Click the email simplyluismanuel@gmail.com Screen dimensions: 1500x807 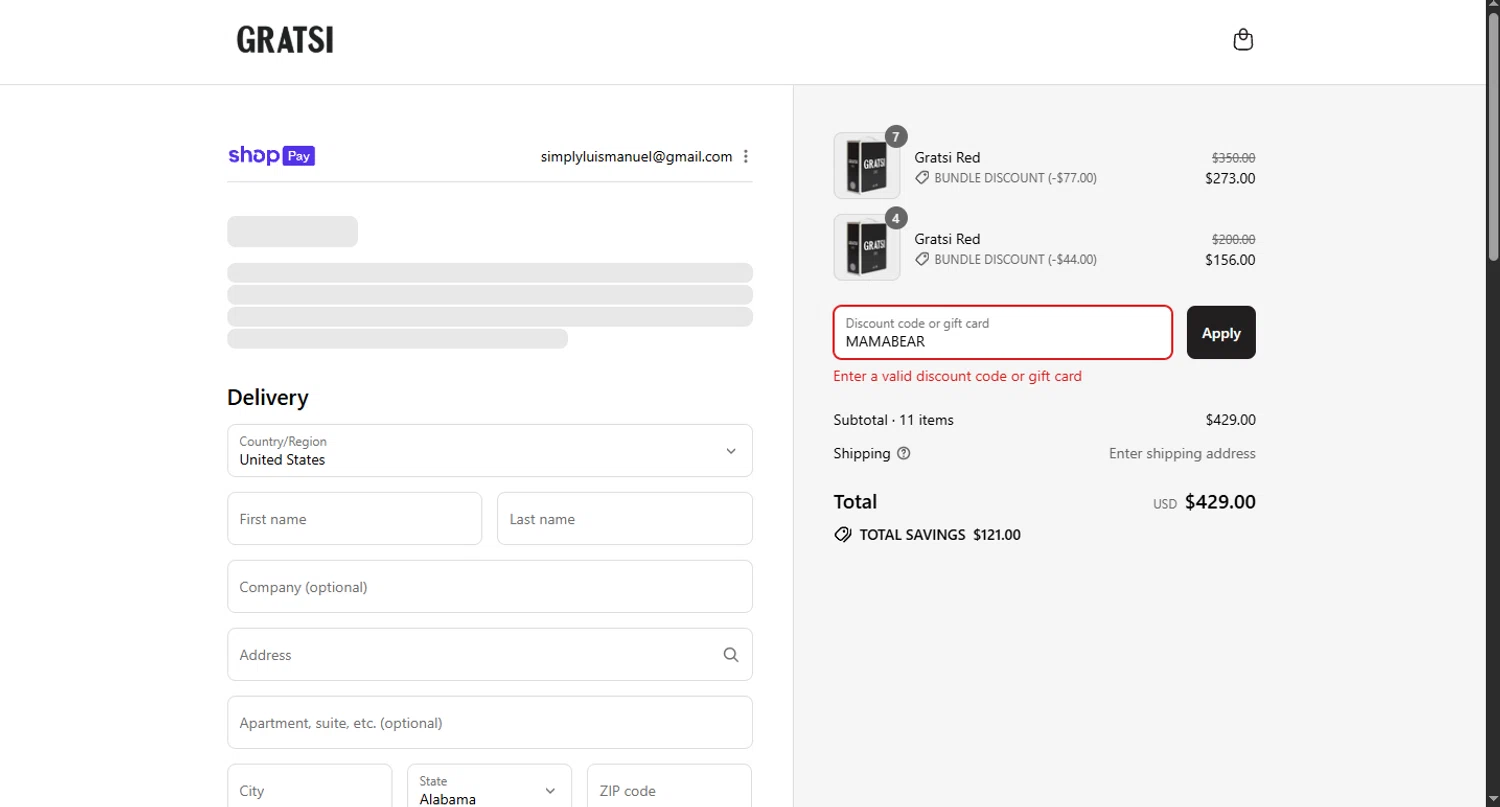point(637,156)
